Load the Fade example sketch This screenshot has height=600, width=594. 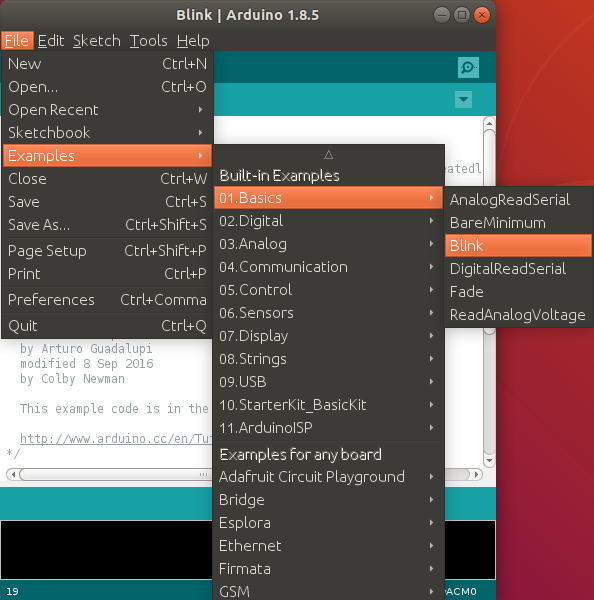(519, 292)
